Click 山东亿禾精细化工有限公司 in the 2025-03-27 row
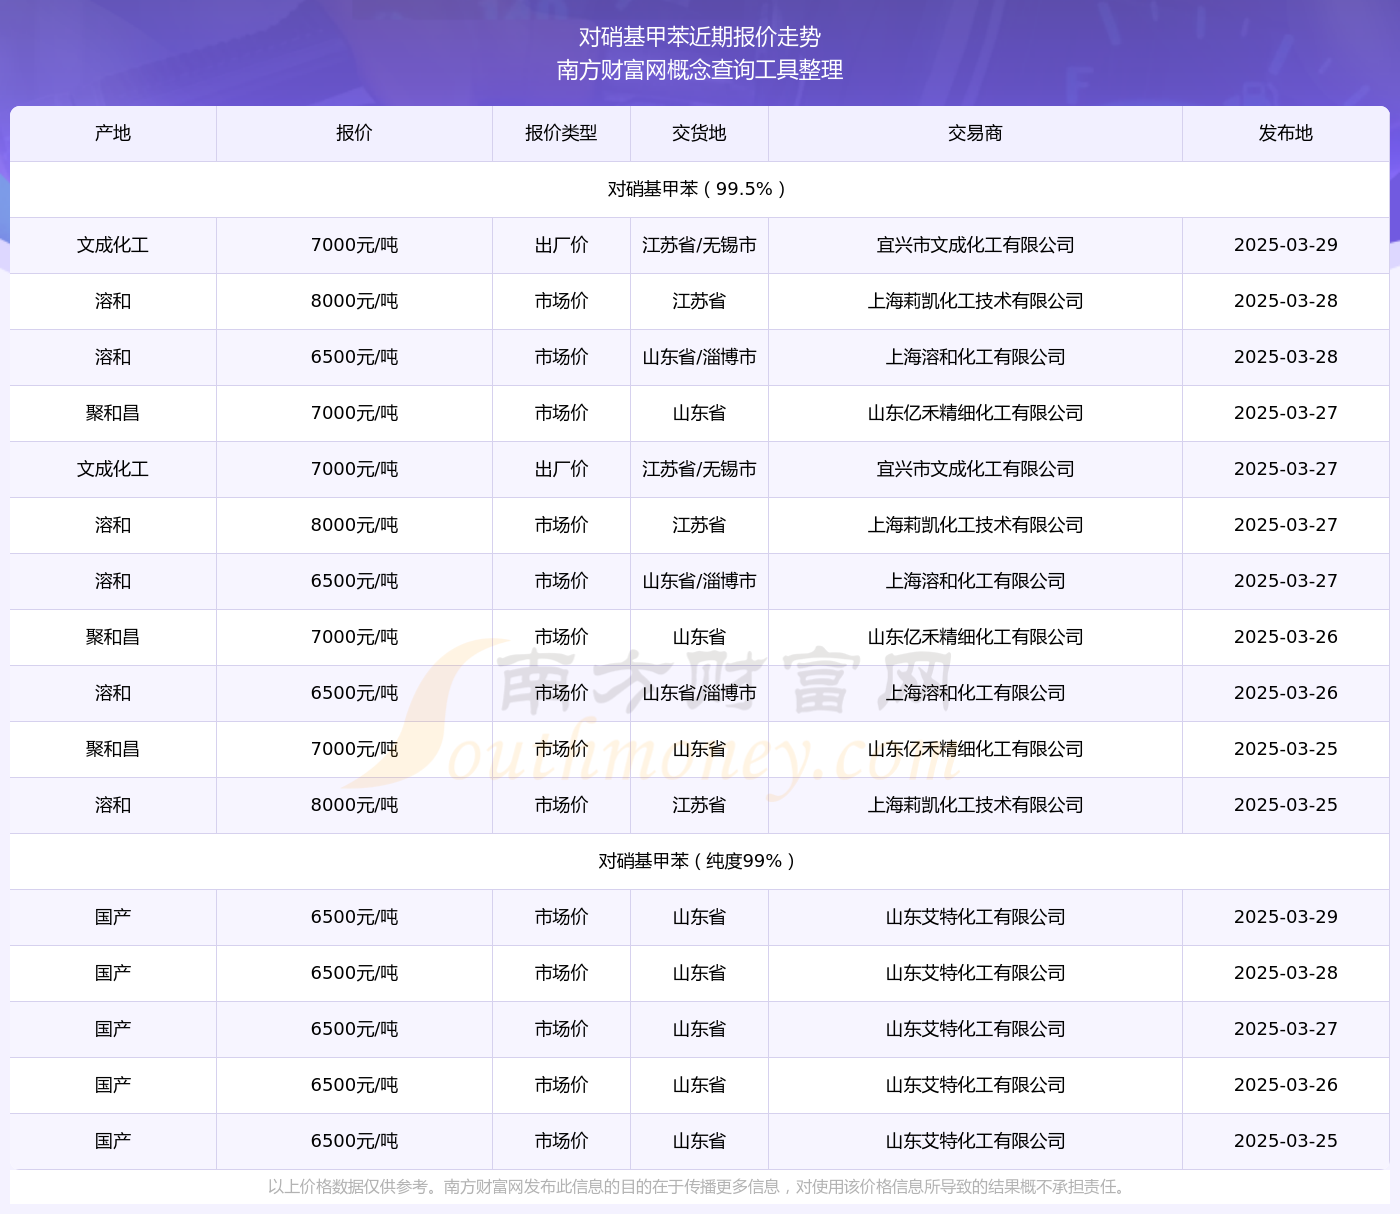 click(975, 413)
